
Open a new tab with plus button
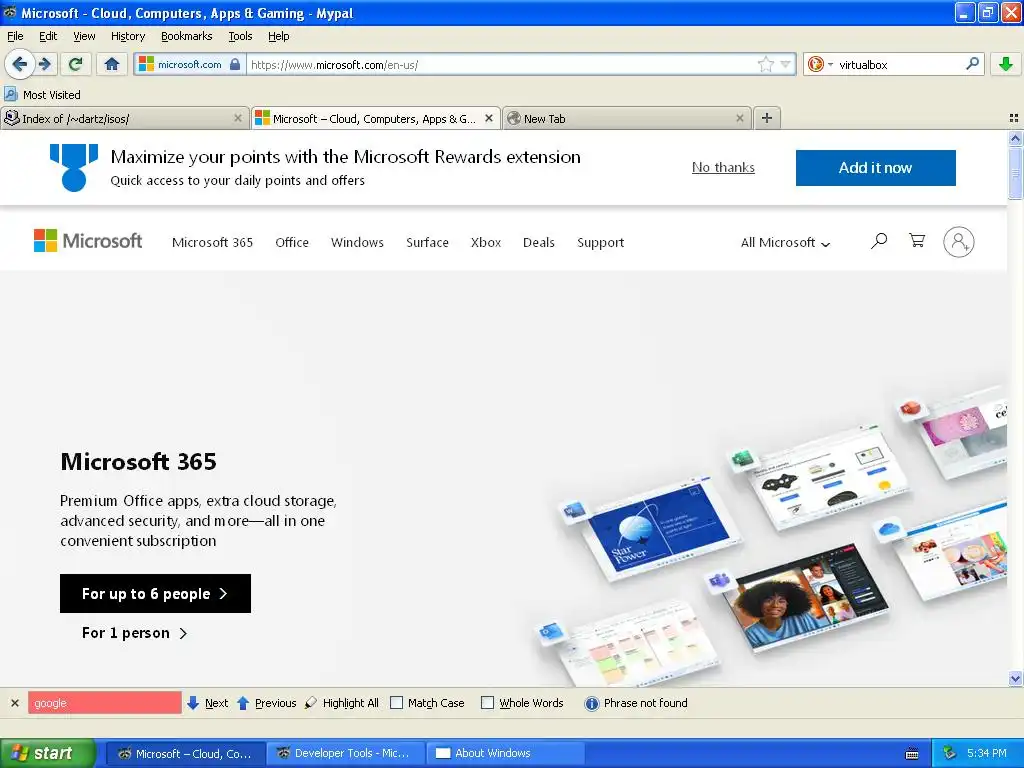pos(767,118)
